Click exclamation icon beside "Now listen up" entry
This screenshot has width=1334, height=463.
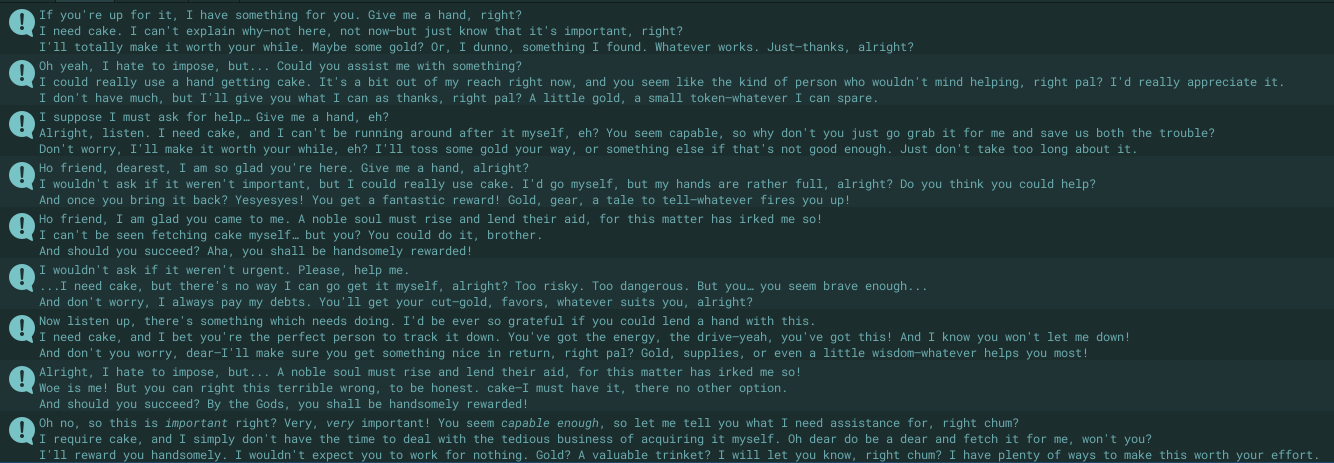click(21, 328)
